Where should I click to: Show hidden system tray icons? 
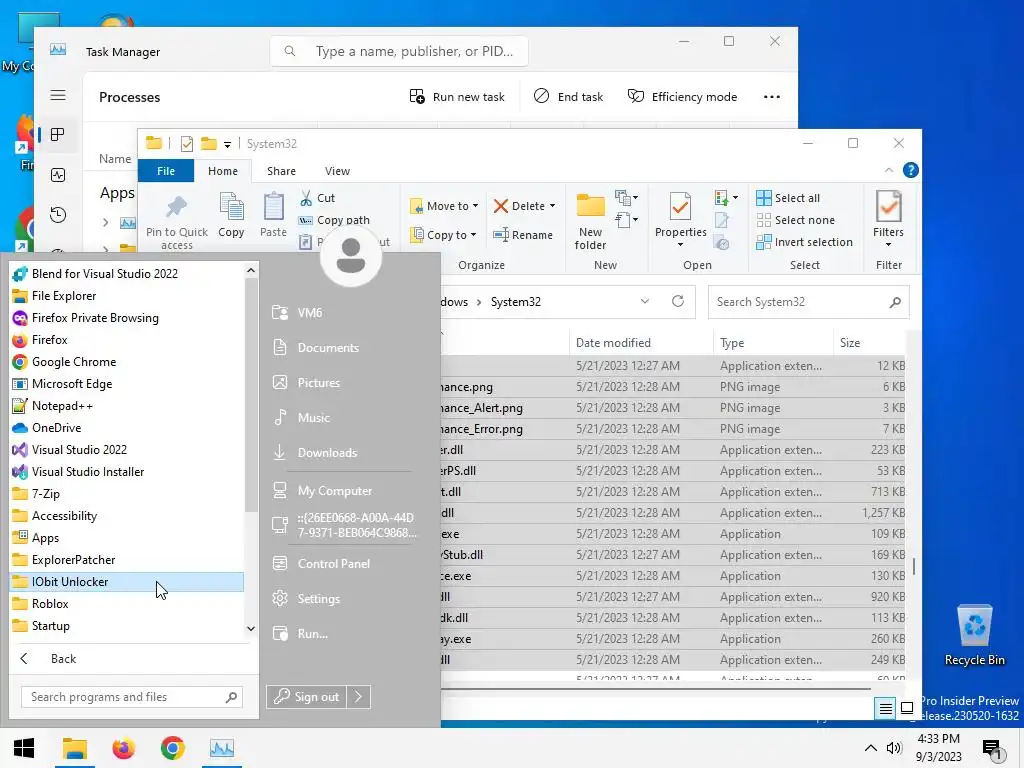[x=871, y=748]
